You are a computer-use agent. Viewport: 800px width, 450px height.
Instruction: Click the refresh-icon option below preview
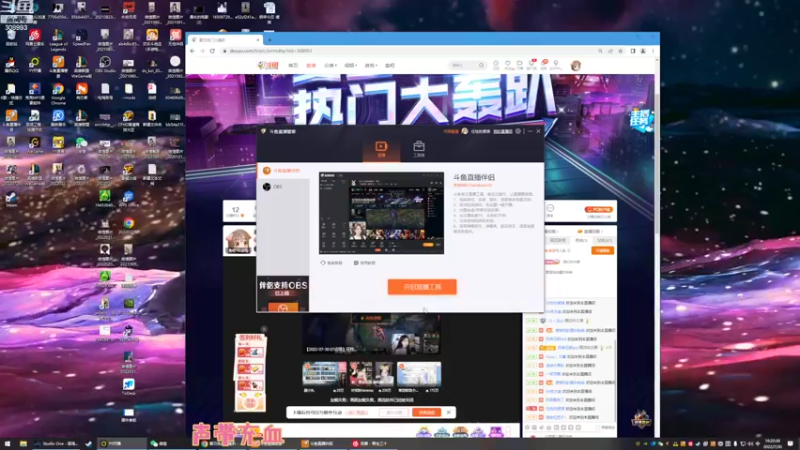click(x=332, y=263)
